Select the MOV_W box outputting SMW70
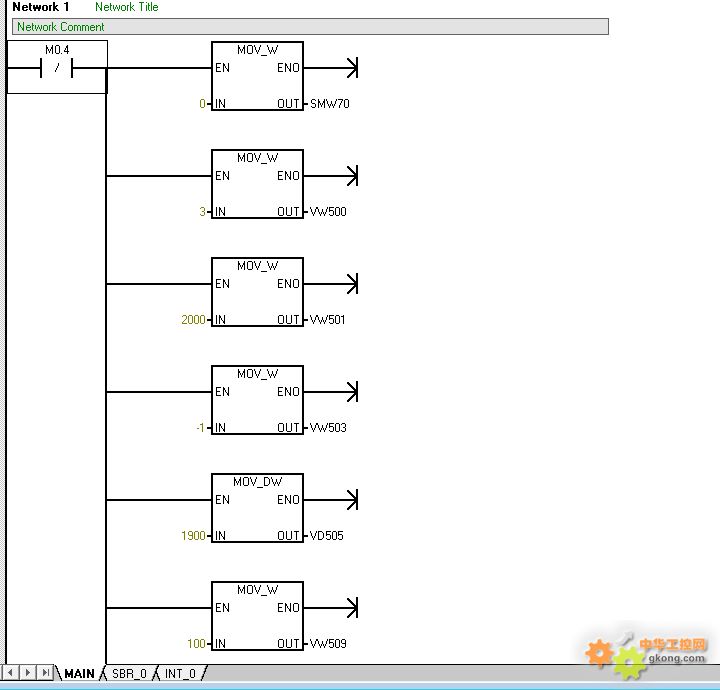The width and height of the screenshot is (720, 690). pyautogui.click(x=257, y=76)
